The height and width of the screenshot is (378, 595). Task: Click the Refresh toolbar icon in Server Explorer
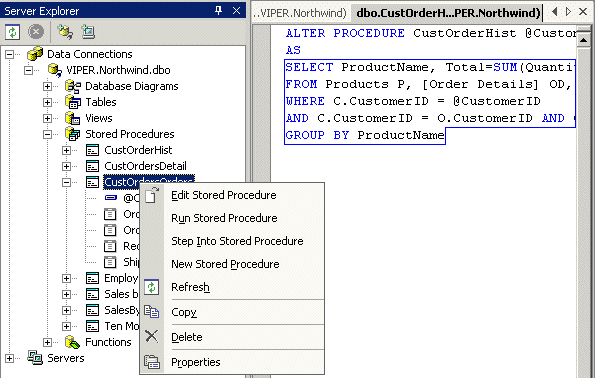(13, 32)
